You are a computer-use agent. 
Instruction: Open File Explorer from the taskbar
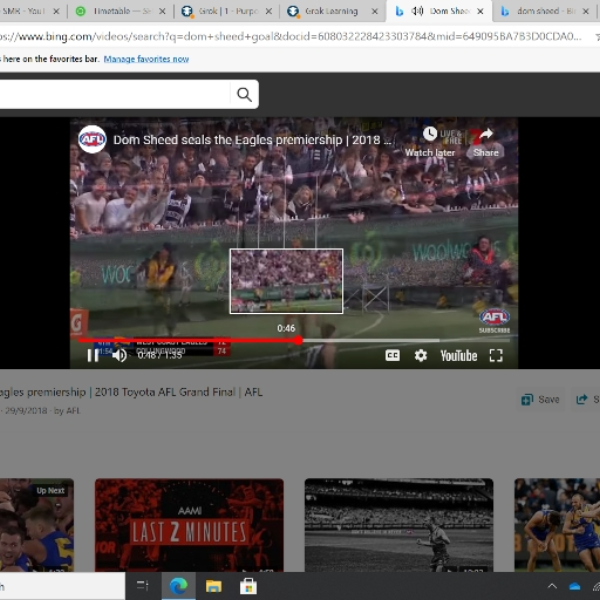coord(214,586)
